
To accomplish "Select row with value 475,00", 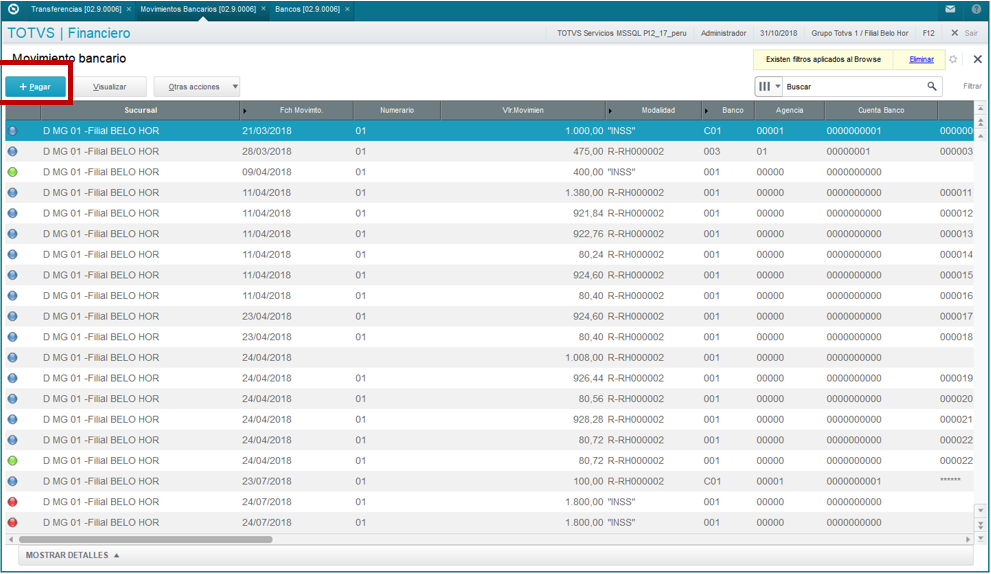I will coord(489,152).
